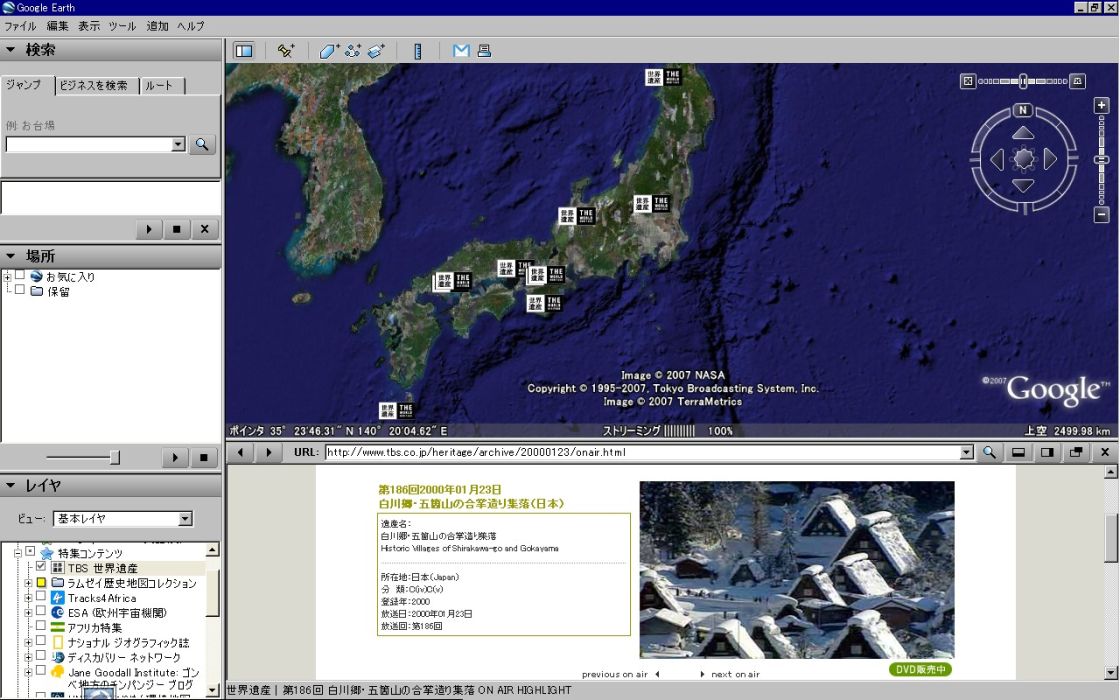Go back in the embedded browser
This screenshot has width=1120, height=700.
241,452
